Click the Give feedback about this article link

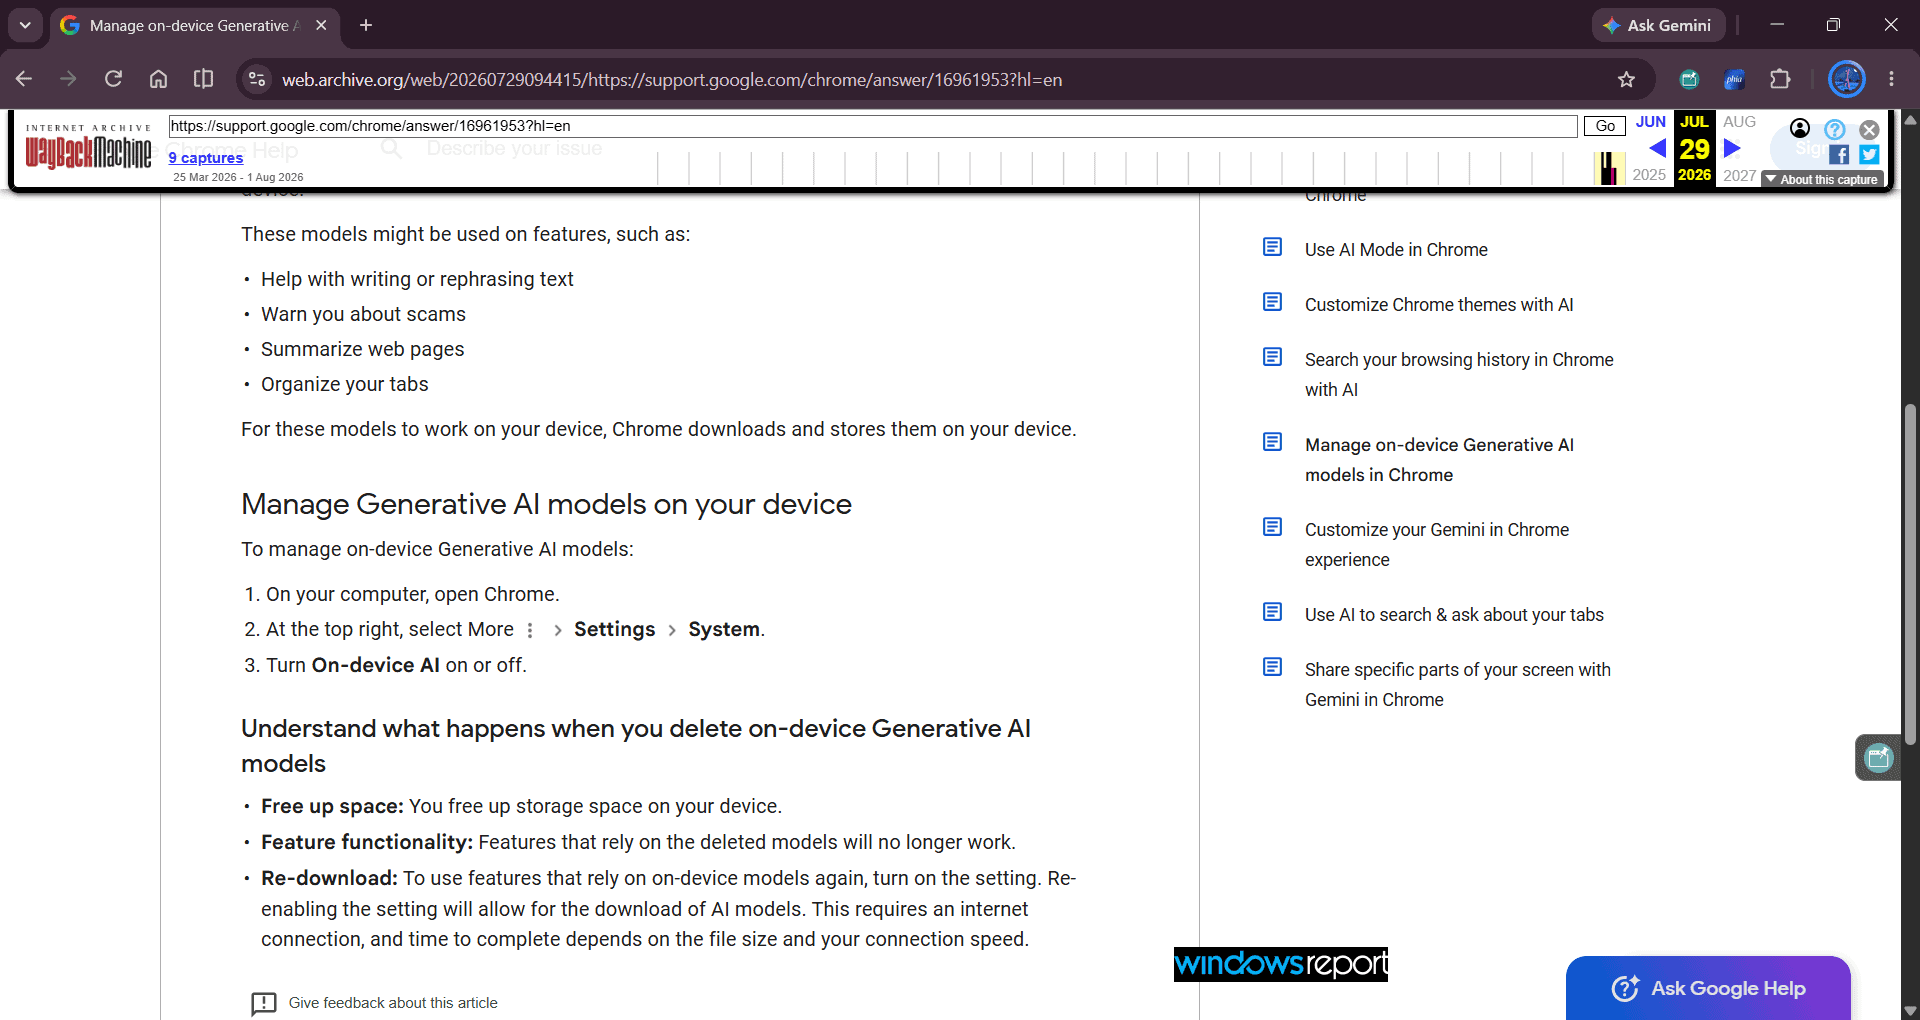393,1003
